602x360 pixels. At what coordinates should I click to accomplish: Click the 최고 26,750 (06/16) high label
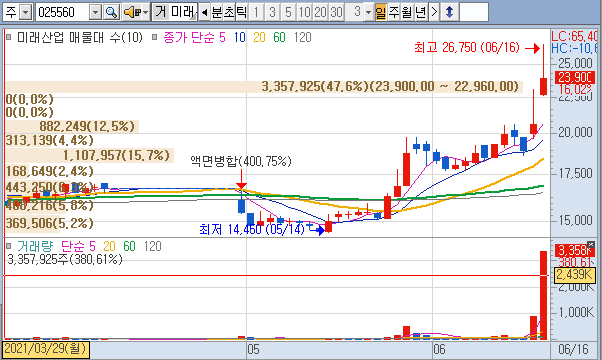coord(467,48)
